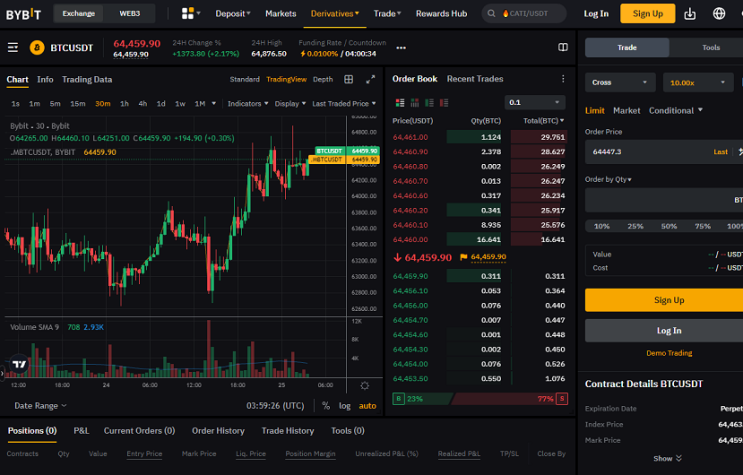
Task: Set order quantity to 75%
Action: (703, 226)
